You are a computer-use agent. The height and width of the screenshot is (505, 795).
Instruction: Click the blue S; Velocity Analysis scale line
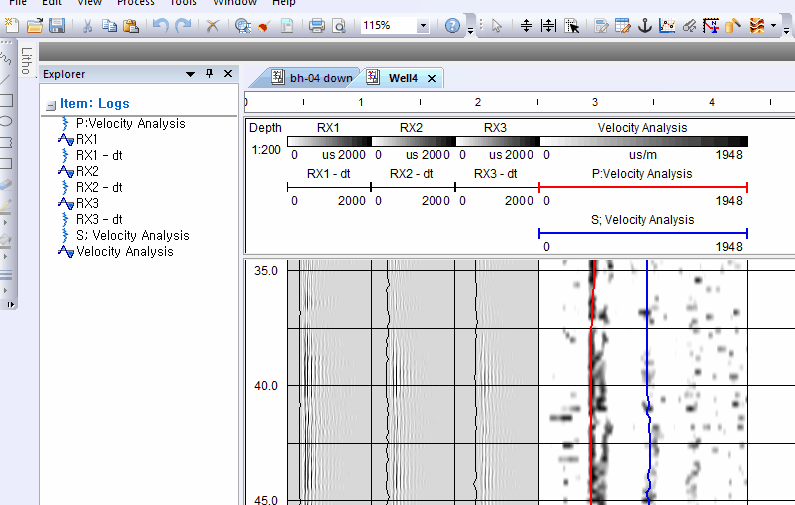pyautogui.click(x=643, y=234)
